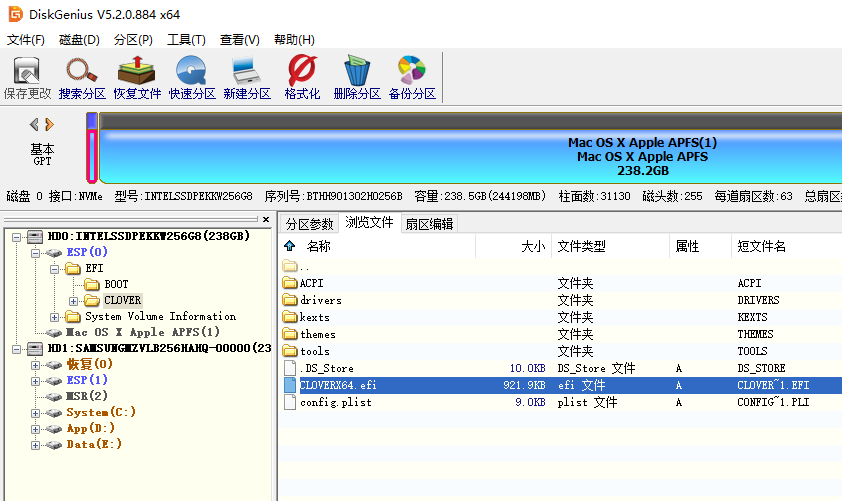Open the 磁盘(D) menu

[79, 40]
